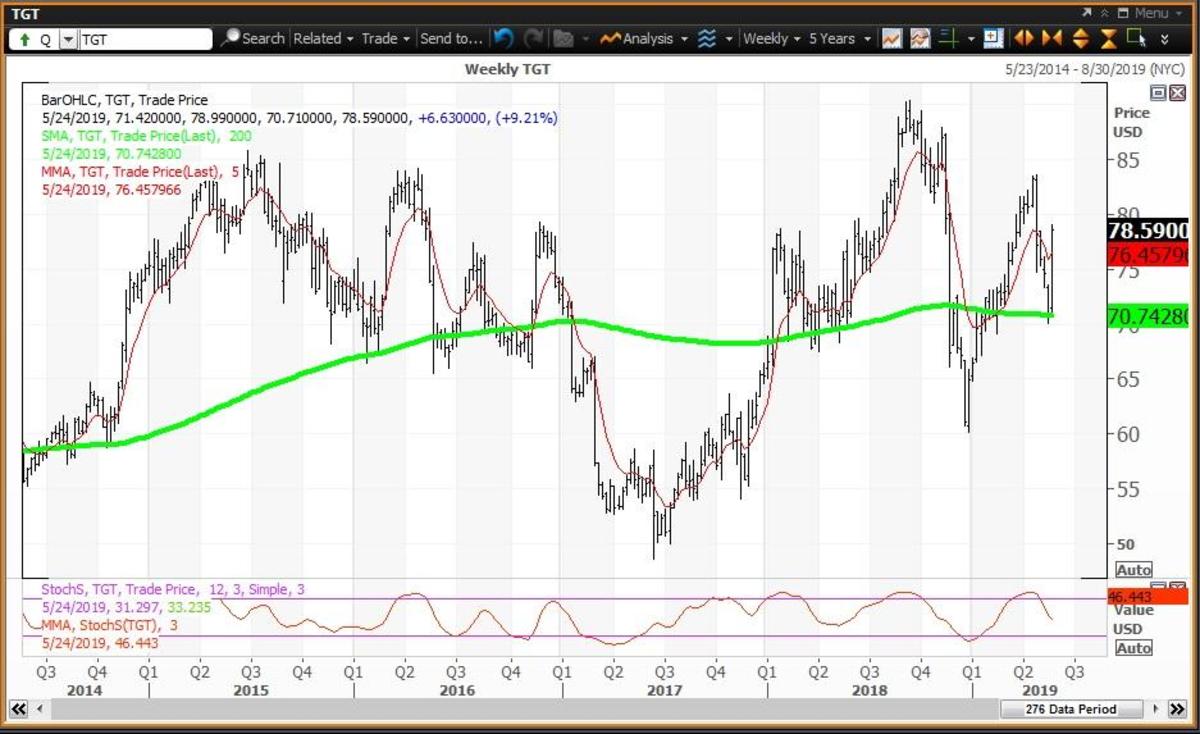Open the Weekly interval dropdown
The height and width of the screenshot is (734, 1200).
pyautogui.click(x=772, y=39)
